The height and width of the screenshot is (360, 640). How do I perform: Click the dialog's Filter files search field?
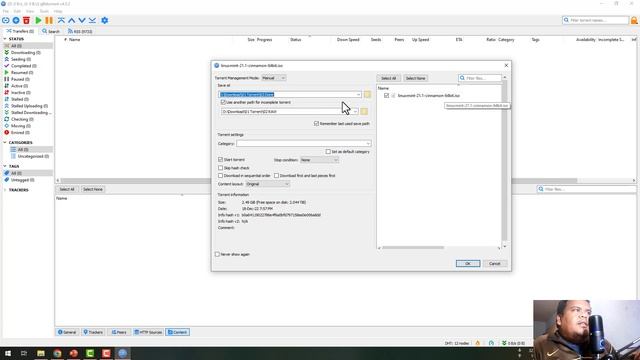[x=480, y=78]
